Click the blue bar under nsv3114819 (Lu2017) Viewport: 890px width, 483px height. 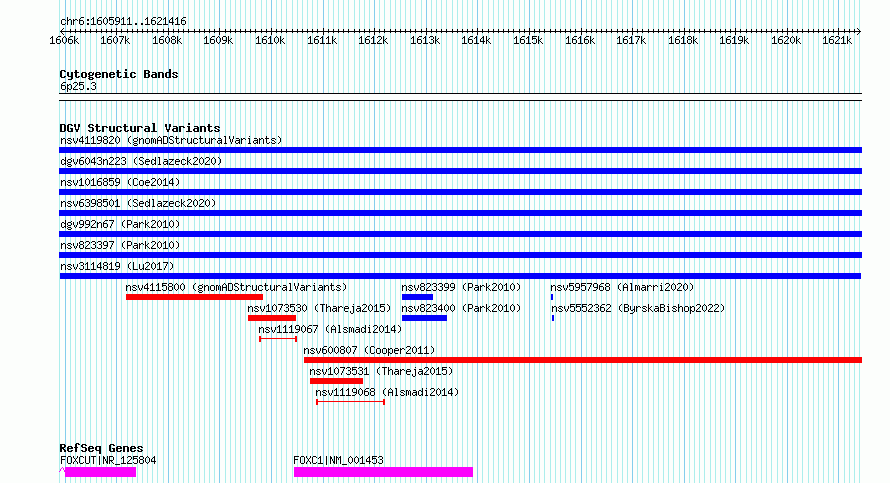(460, 276)
